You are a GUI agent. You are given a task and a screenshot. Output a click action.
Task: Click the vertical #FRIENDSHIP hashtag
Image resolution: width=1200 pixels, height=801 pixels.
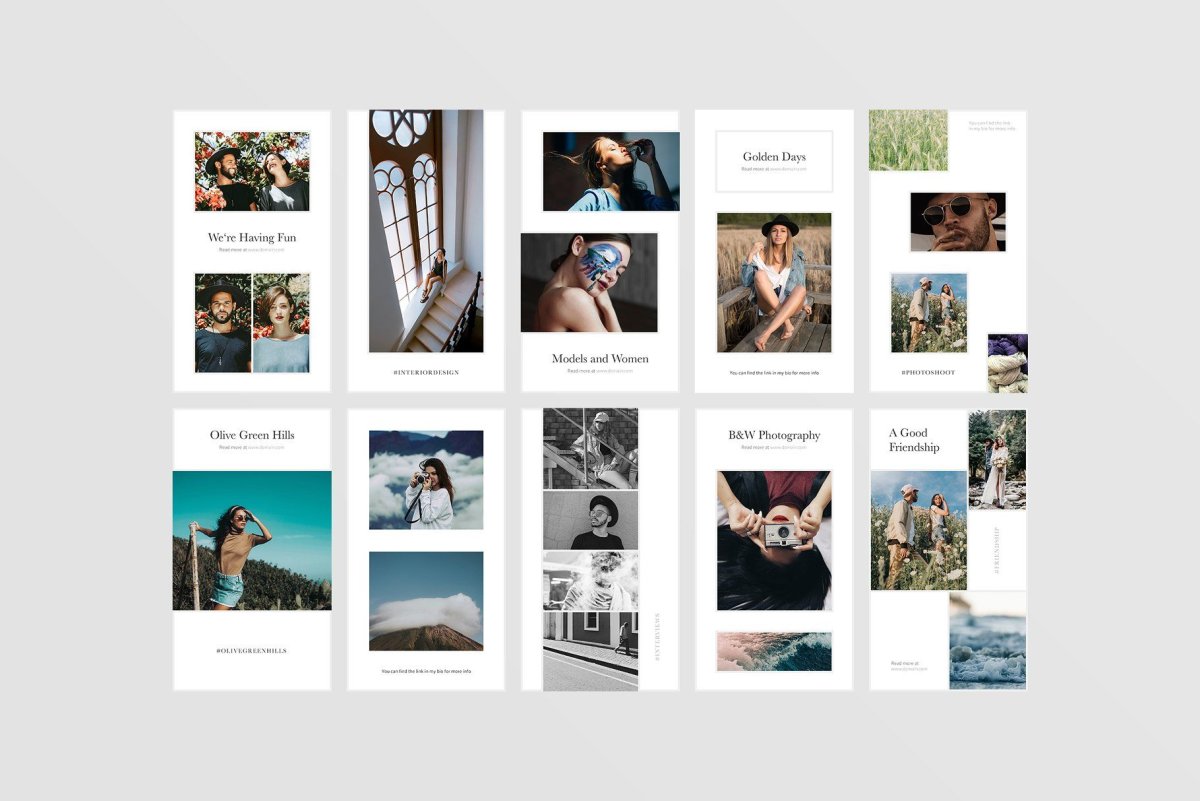[x=997, y=550]
